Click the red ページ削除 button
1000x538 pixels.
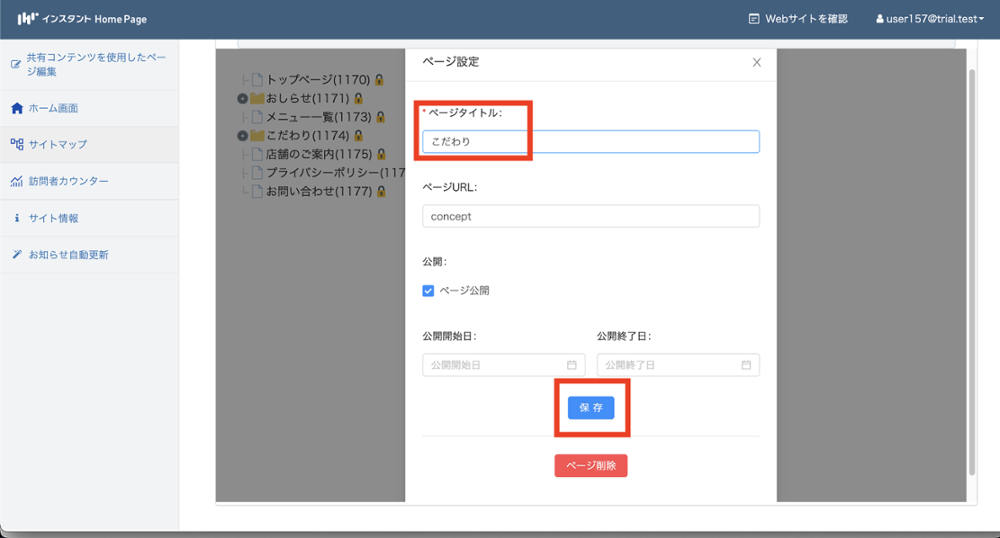point(591,466)
